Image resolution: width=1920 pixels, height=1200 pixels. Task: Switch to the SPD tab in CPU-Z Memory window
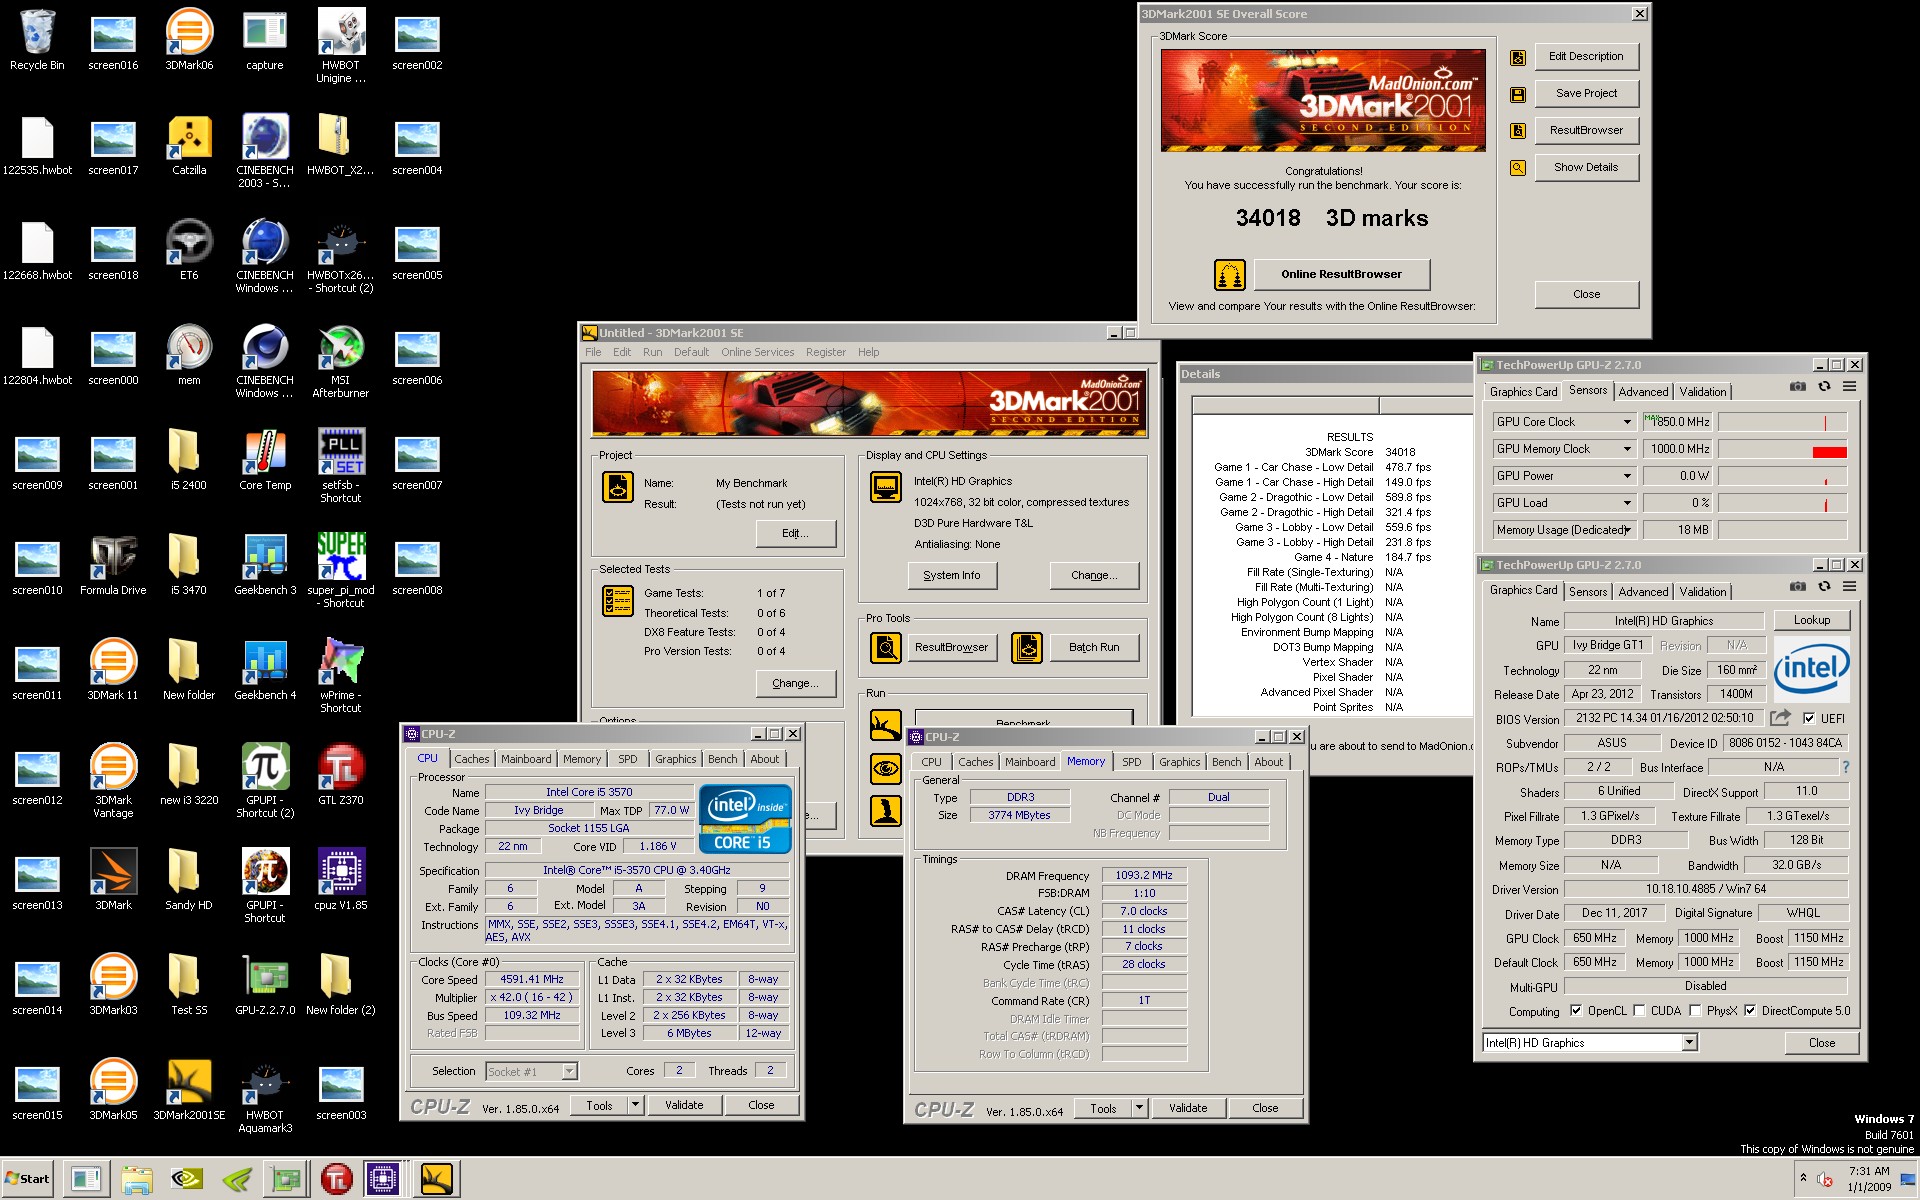1131,762
